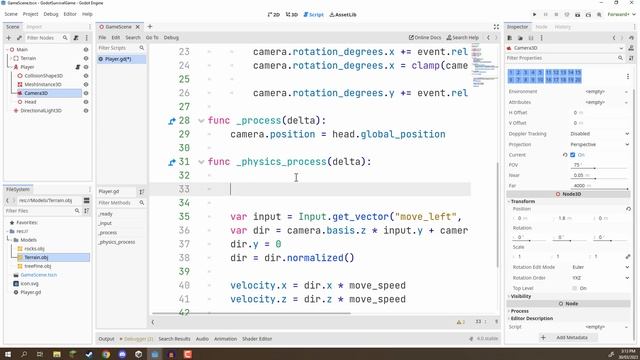This screenshot has height=360, width=640.
Task: Hide the MeshInstance3D node
Action: [x=86, y=84]
